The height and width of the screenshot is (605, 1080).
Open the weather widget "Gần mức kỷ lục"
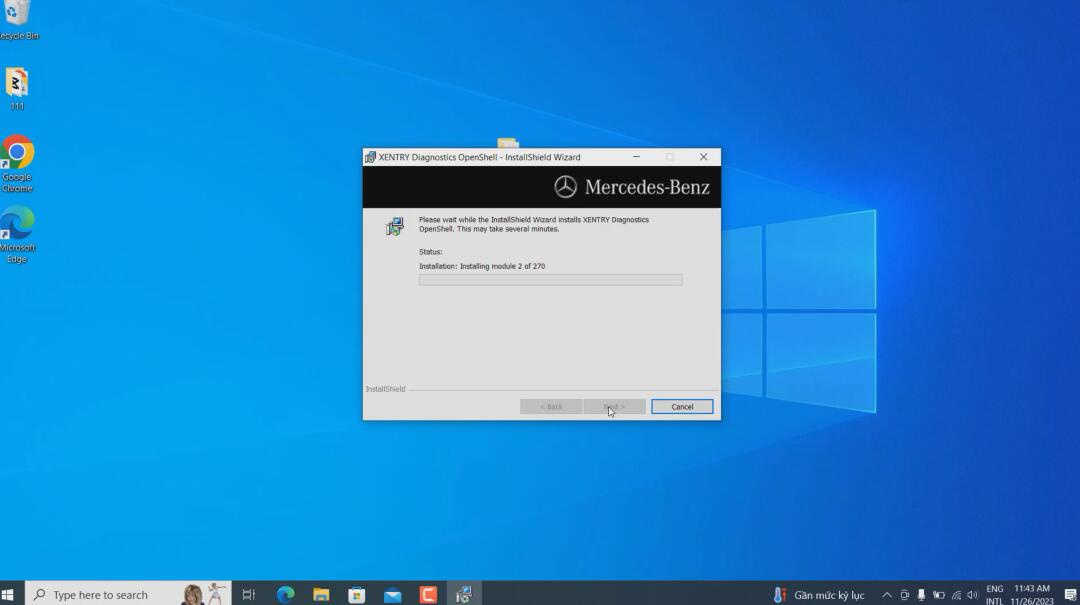pyautogui.click(x=818, y=595)
